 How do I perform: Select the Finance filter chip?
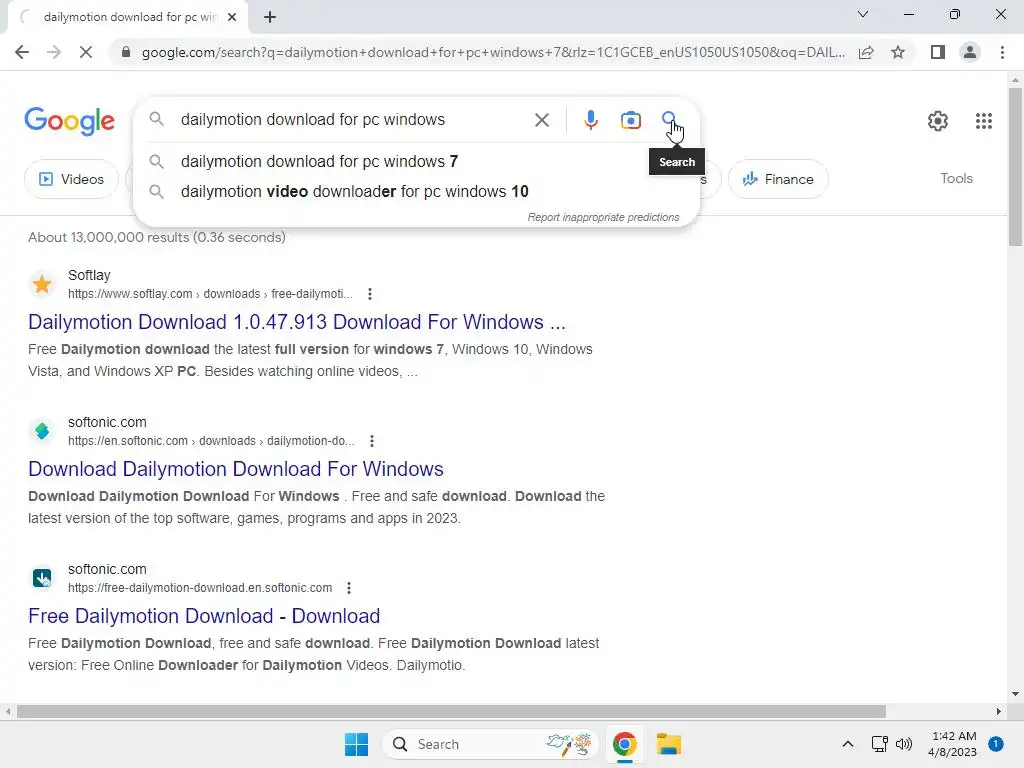(778, 179)
